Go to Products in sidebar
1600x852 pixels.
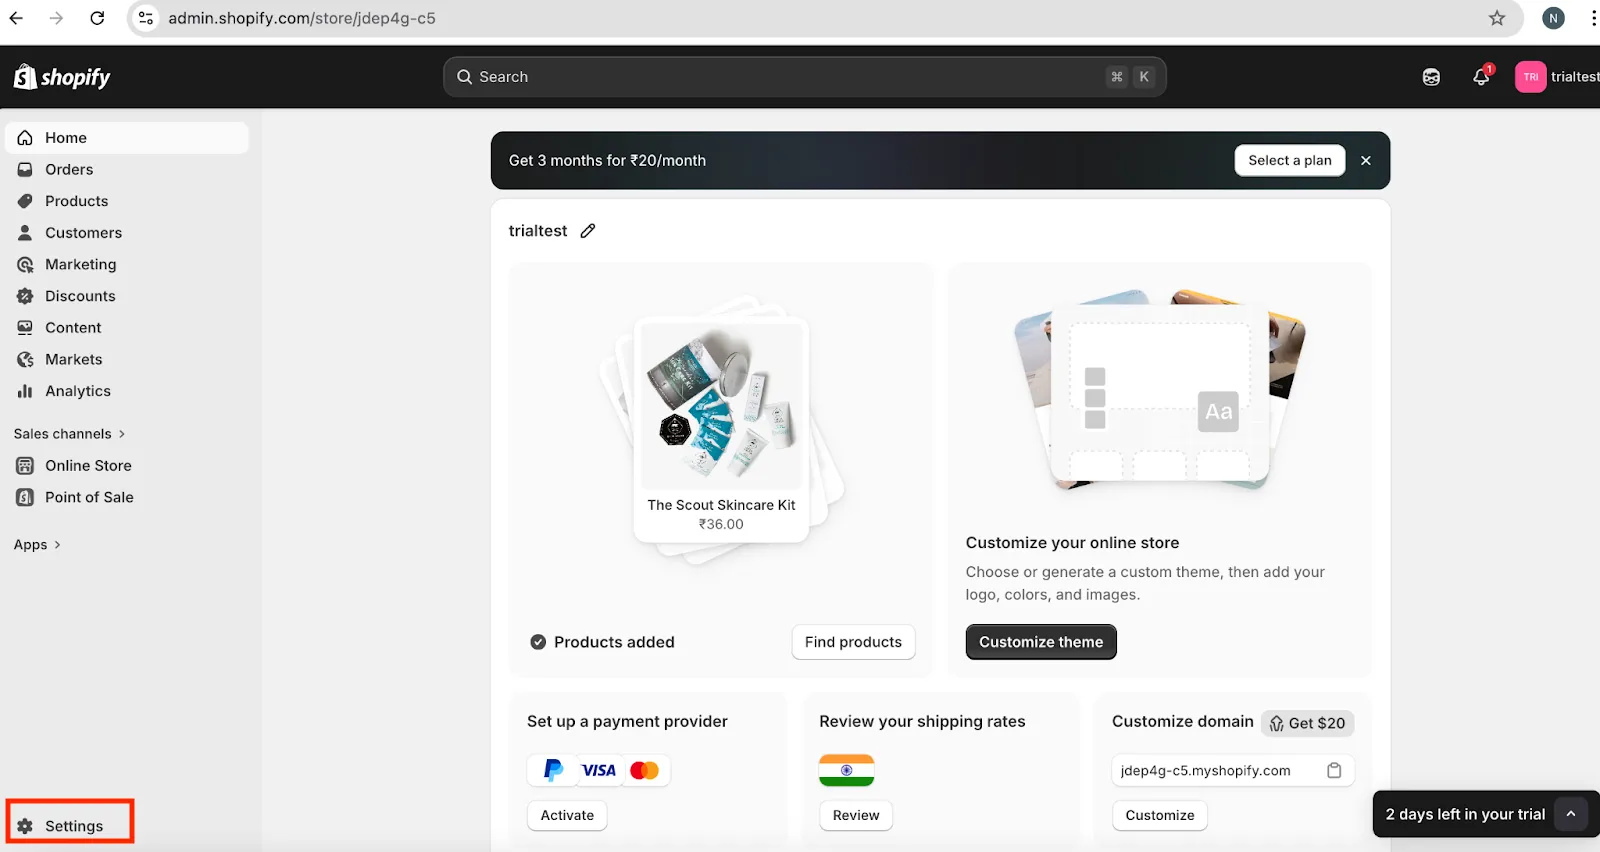click(x=127, y=201)
